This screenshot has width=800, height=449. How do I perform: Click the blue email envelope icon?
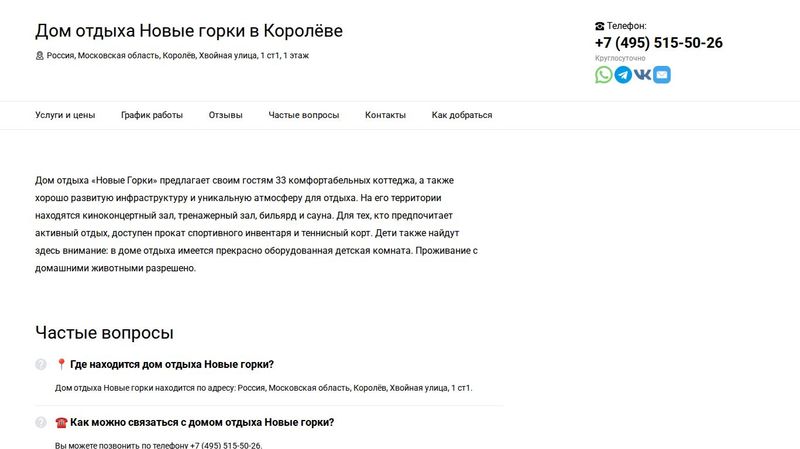click(x=662, y=75)
